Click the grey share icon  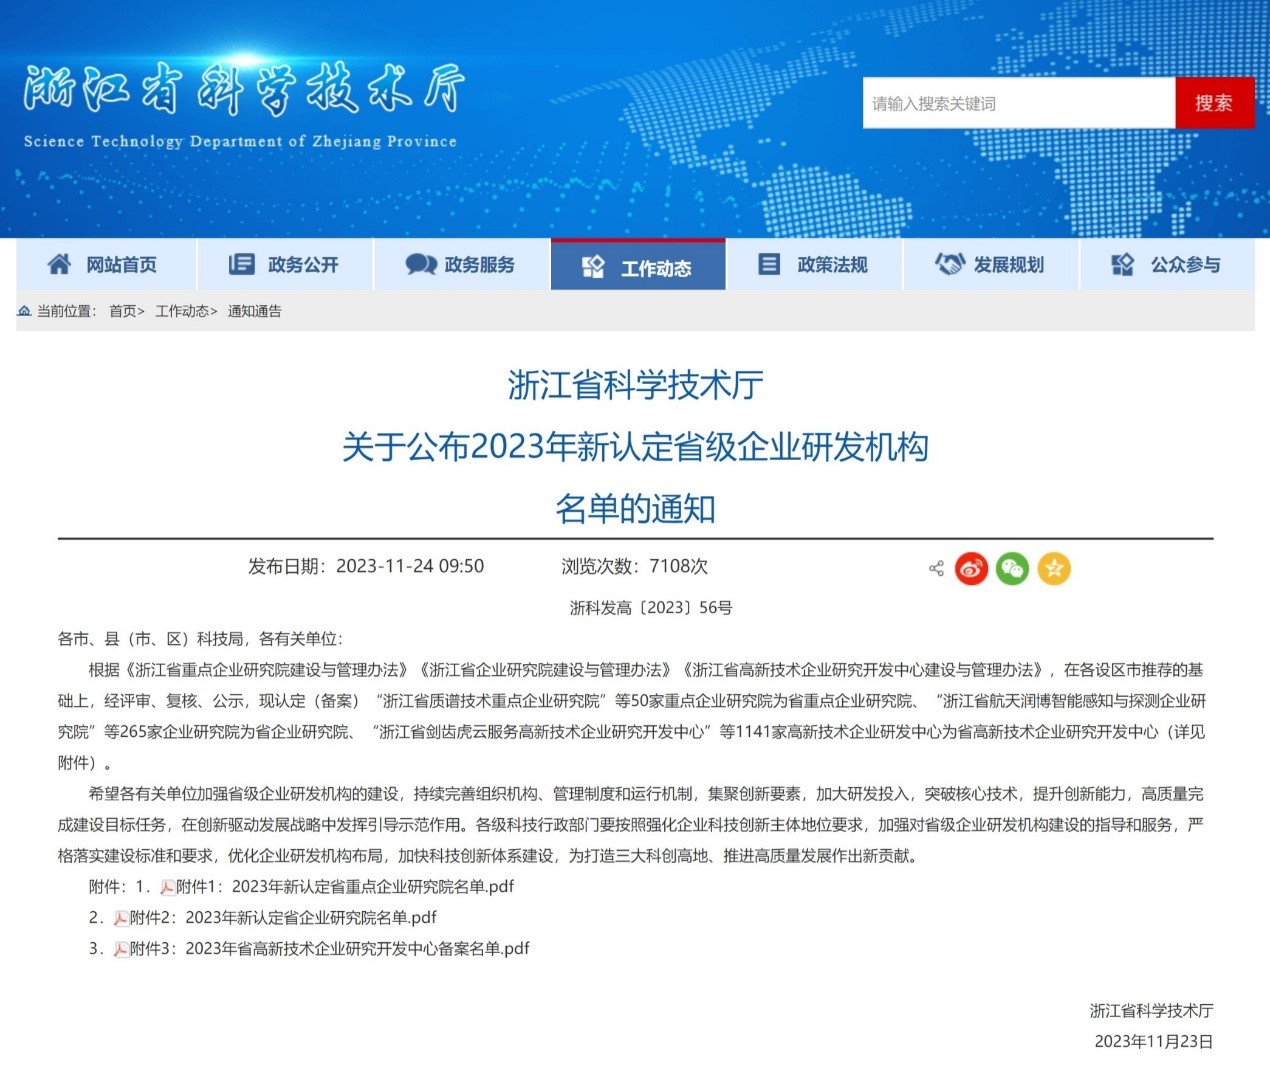936,568
